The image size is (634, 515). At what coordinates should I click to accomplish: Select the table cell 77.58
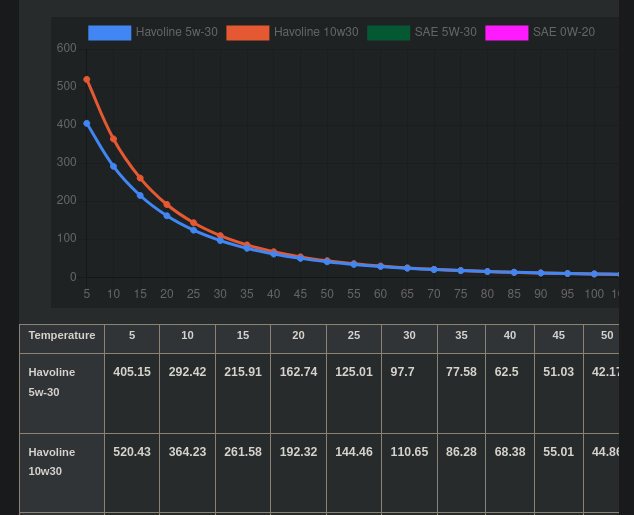tap(461, 393)
